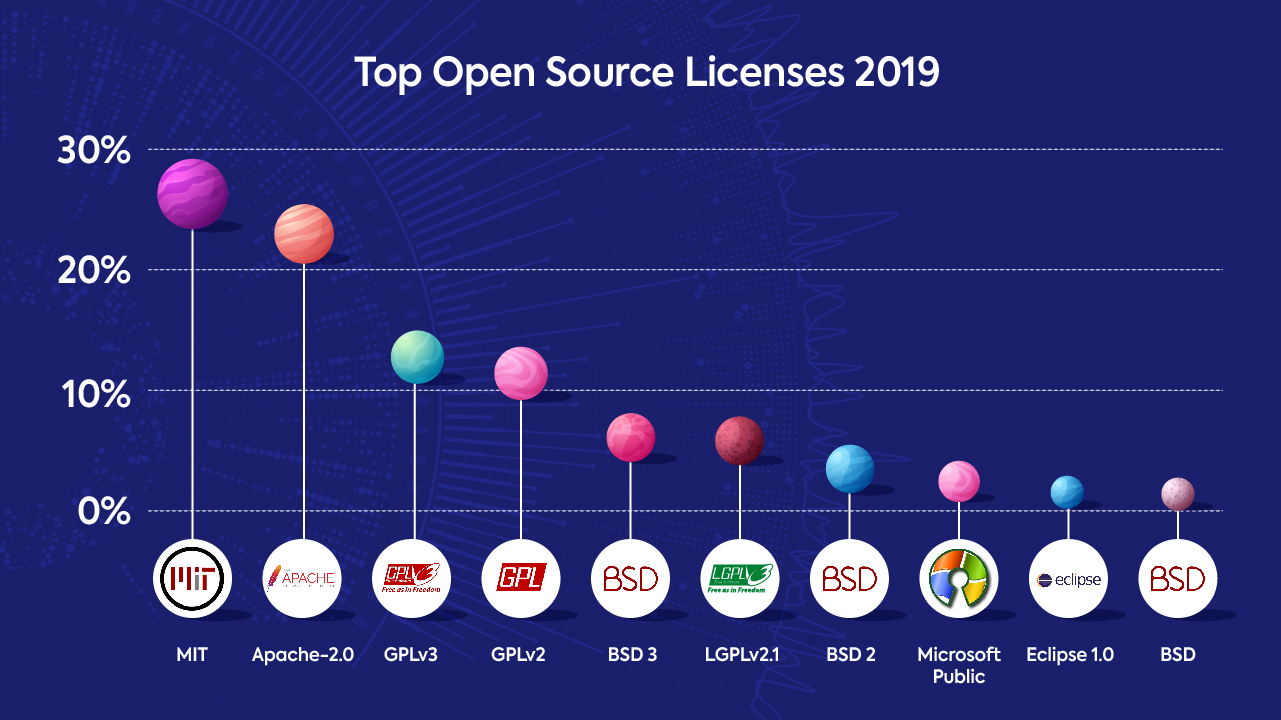Click the Eclipse 1.0 text label

(x=1070, y=656)
